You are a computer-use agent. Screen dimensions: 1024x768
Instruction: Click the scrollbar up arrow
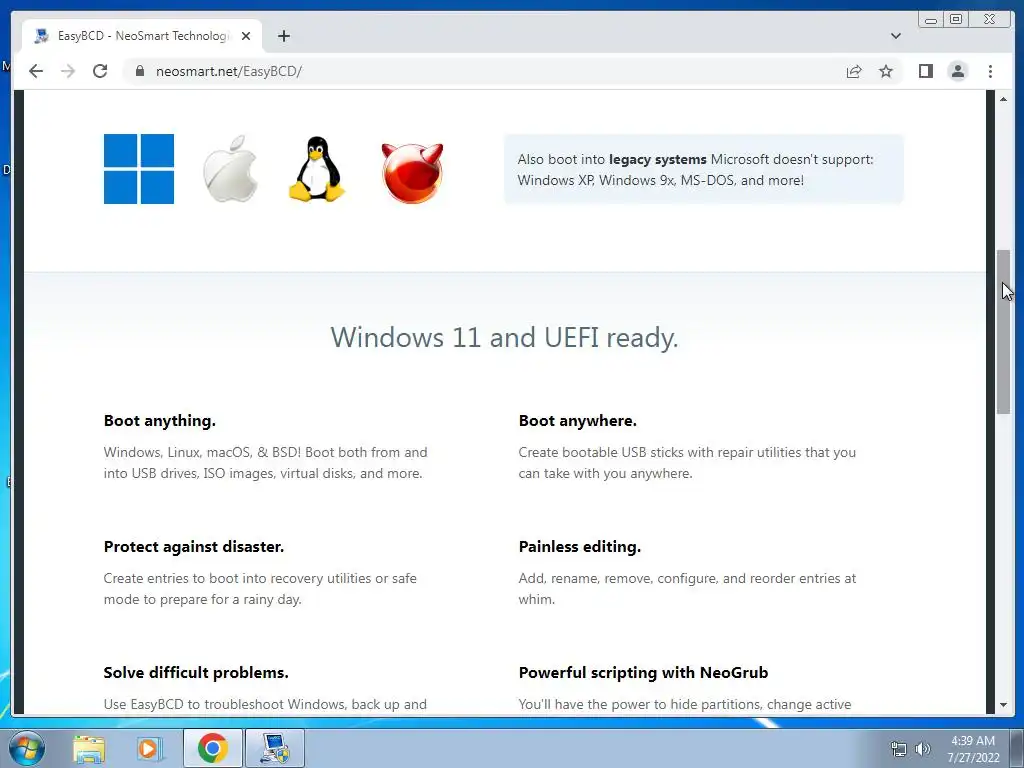coord(1003,99)
